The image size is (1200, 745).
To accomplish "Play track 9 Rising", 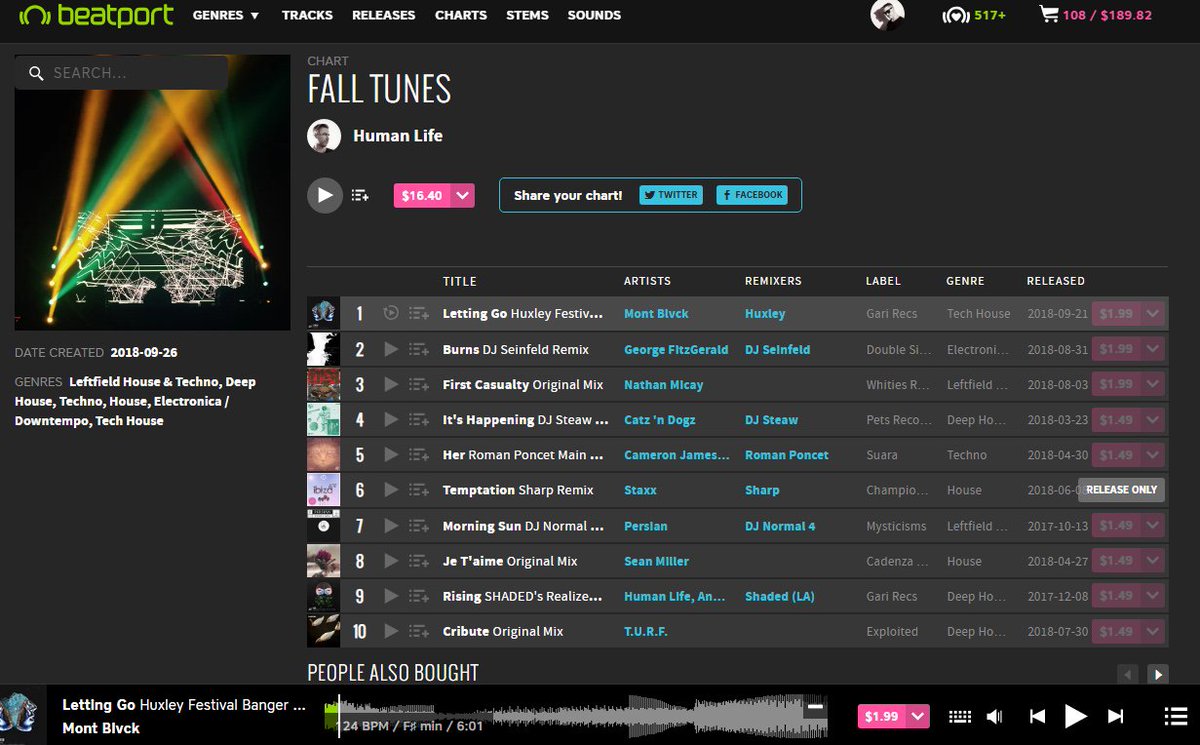I will tap(392, 596).
